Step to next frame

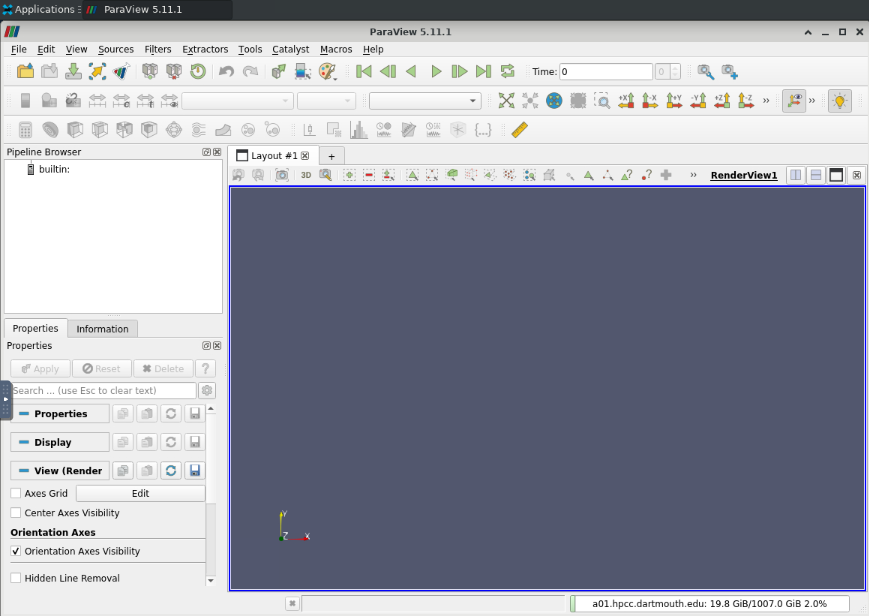click(x=459, y=72)
